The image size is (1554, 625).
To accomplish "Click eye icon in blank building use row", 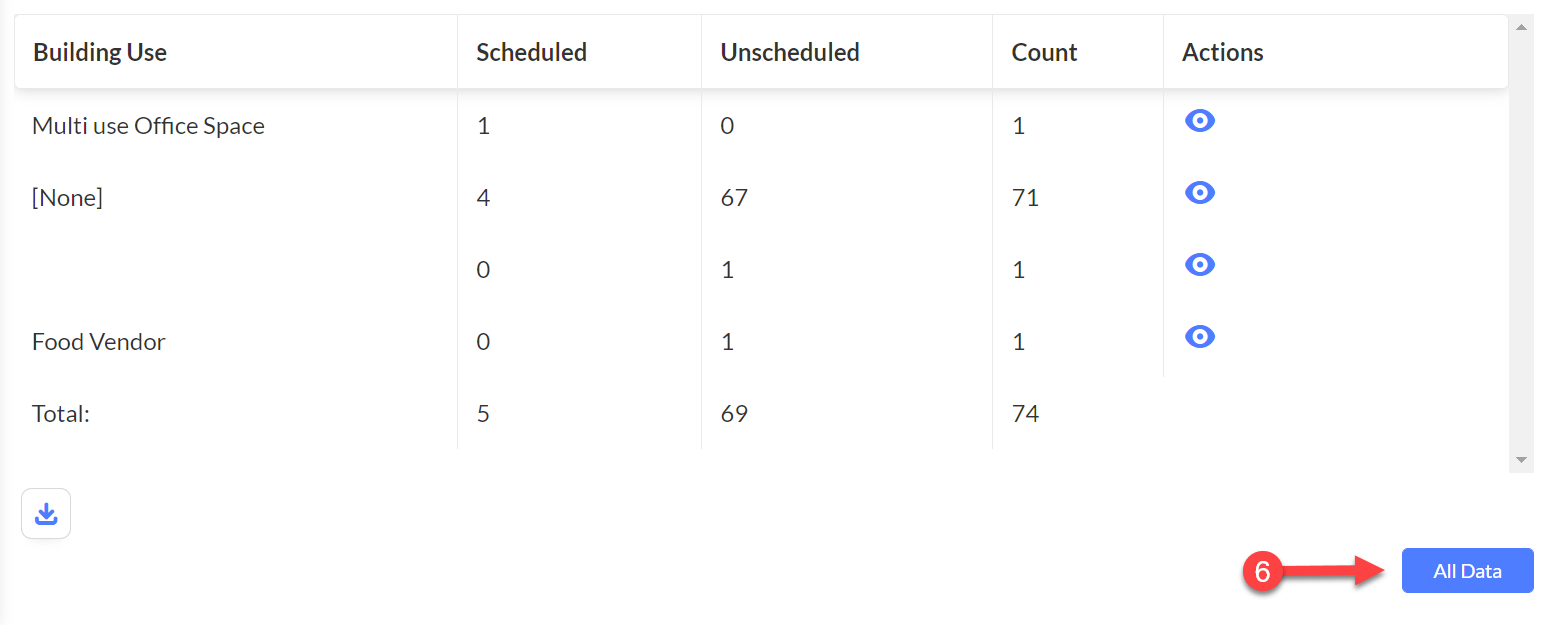I will (x=1199, y=265).
